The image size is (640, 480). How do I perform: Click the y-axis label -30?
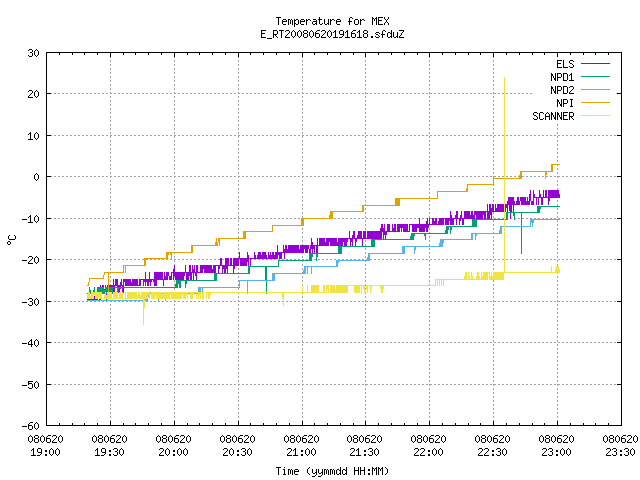(x=31, y=302)
